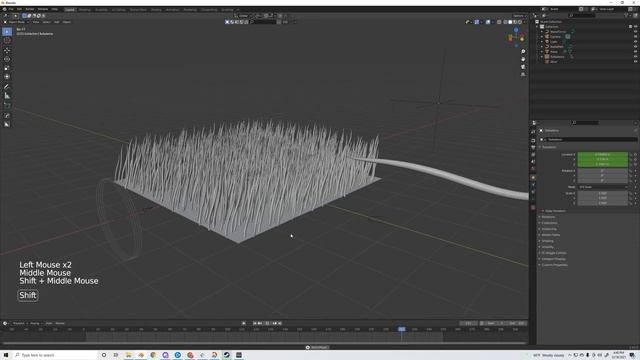Expand the Motion Paths panel

(x=551, y=235)
